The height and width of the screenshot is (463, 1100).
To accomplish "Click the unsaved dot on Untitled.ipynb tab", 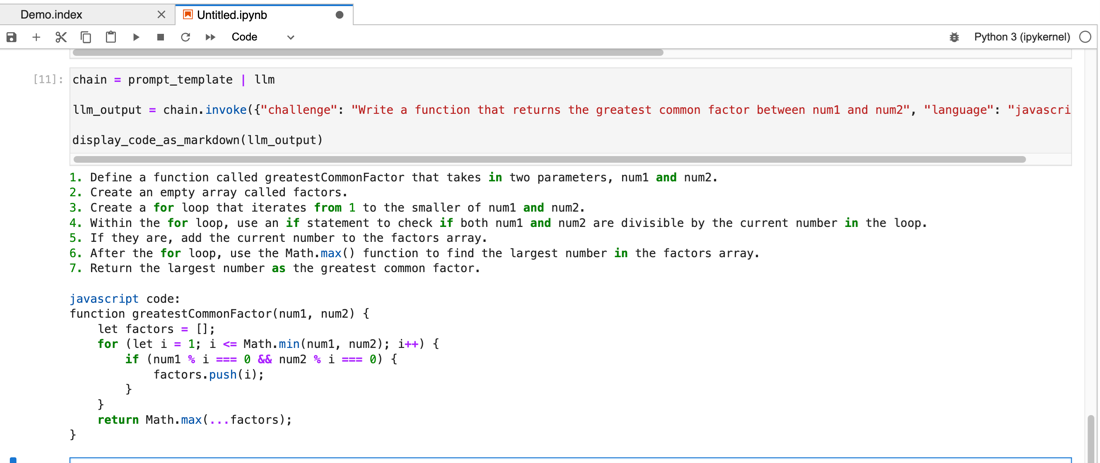I will tap(339, 15).
